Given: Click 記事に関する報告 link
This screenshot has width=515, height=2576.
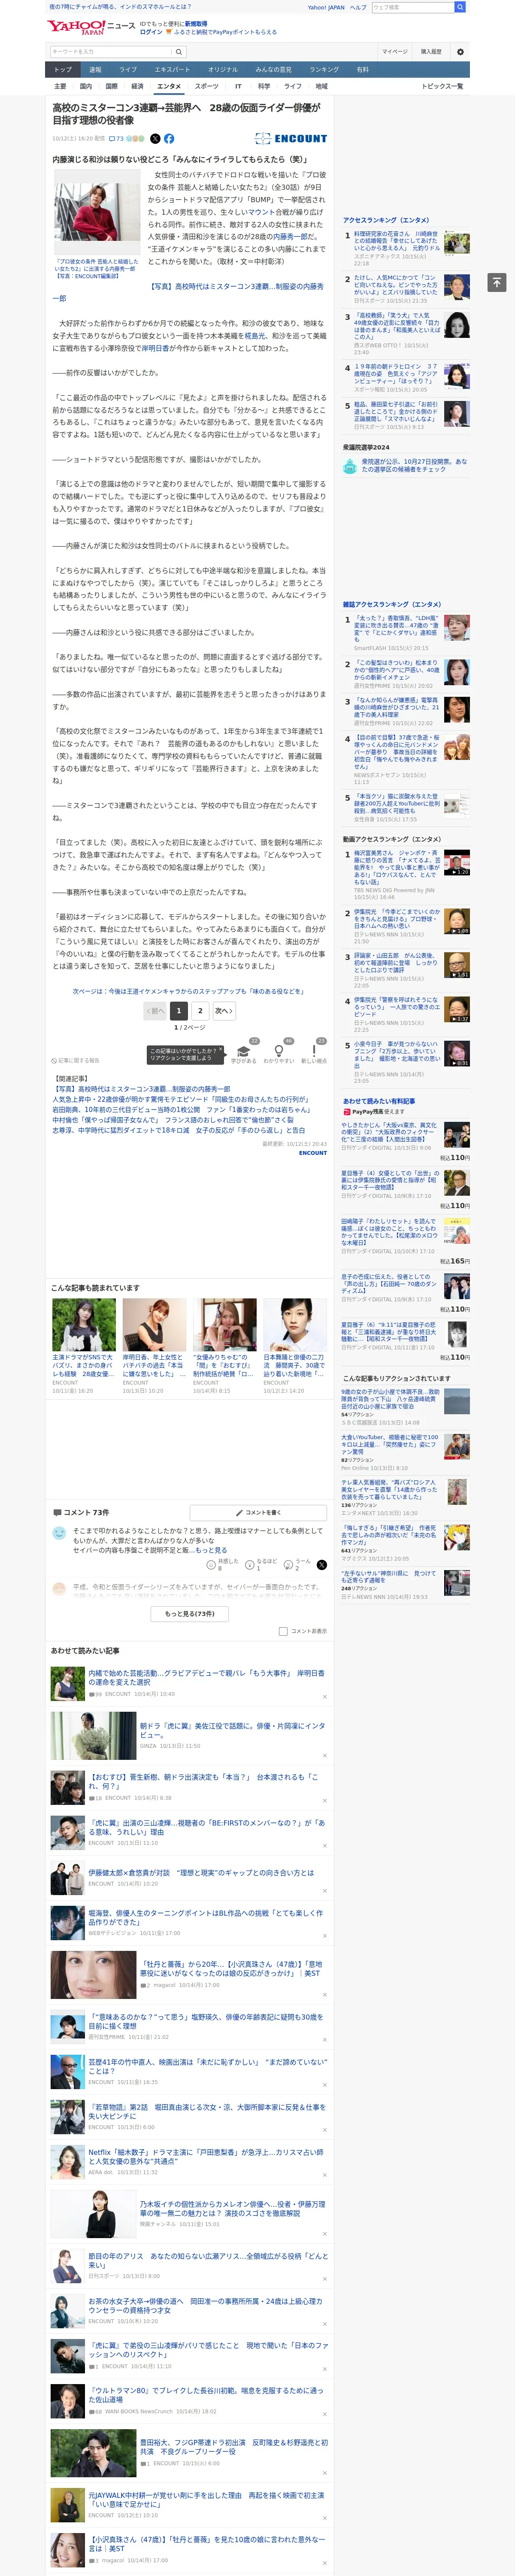Looking at the screenshot, I should tap(76, 1060).
